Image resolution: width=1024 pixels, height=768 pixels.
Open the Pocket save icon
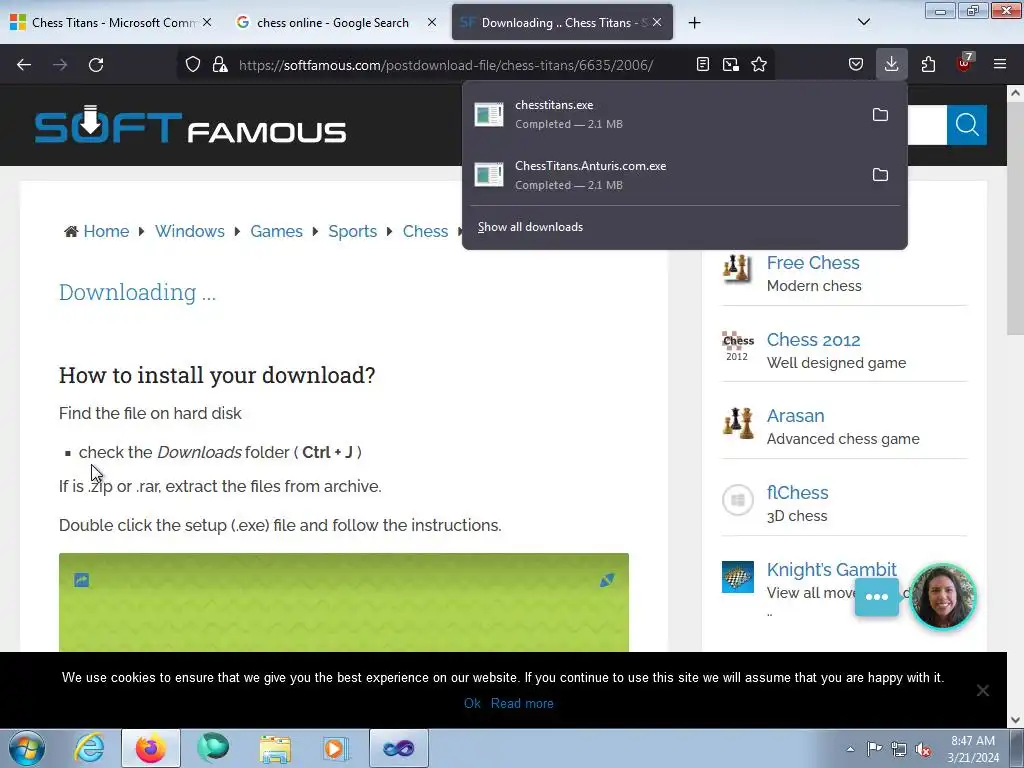click(856, 65)
